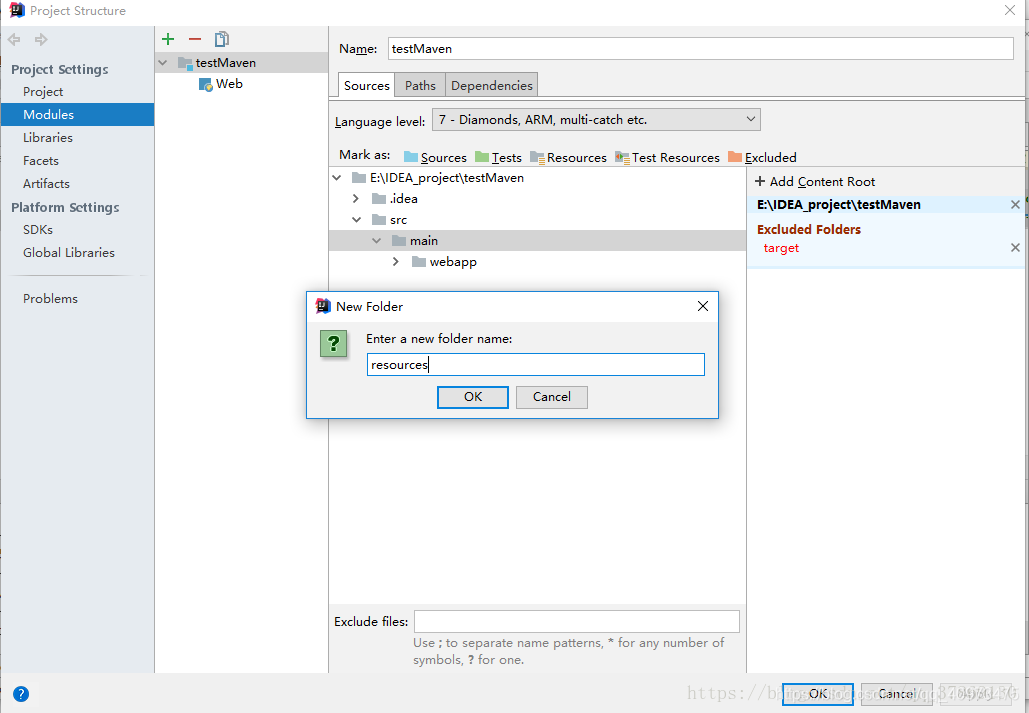
Task: Click OK in Project Structure window
Action: (x=818, y=694)
